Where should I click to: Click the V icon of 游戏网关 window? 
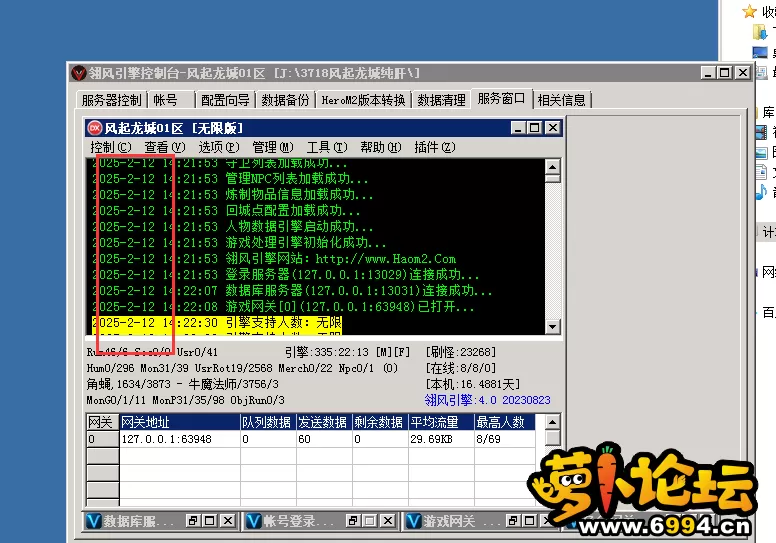[x=413, y=521]
